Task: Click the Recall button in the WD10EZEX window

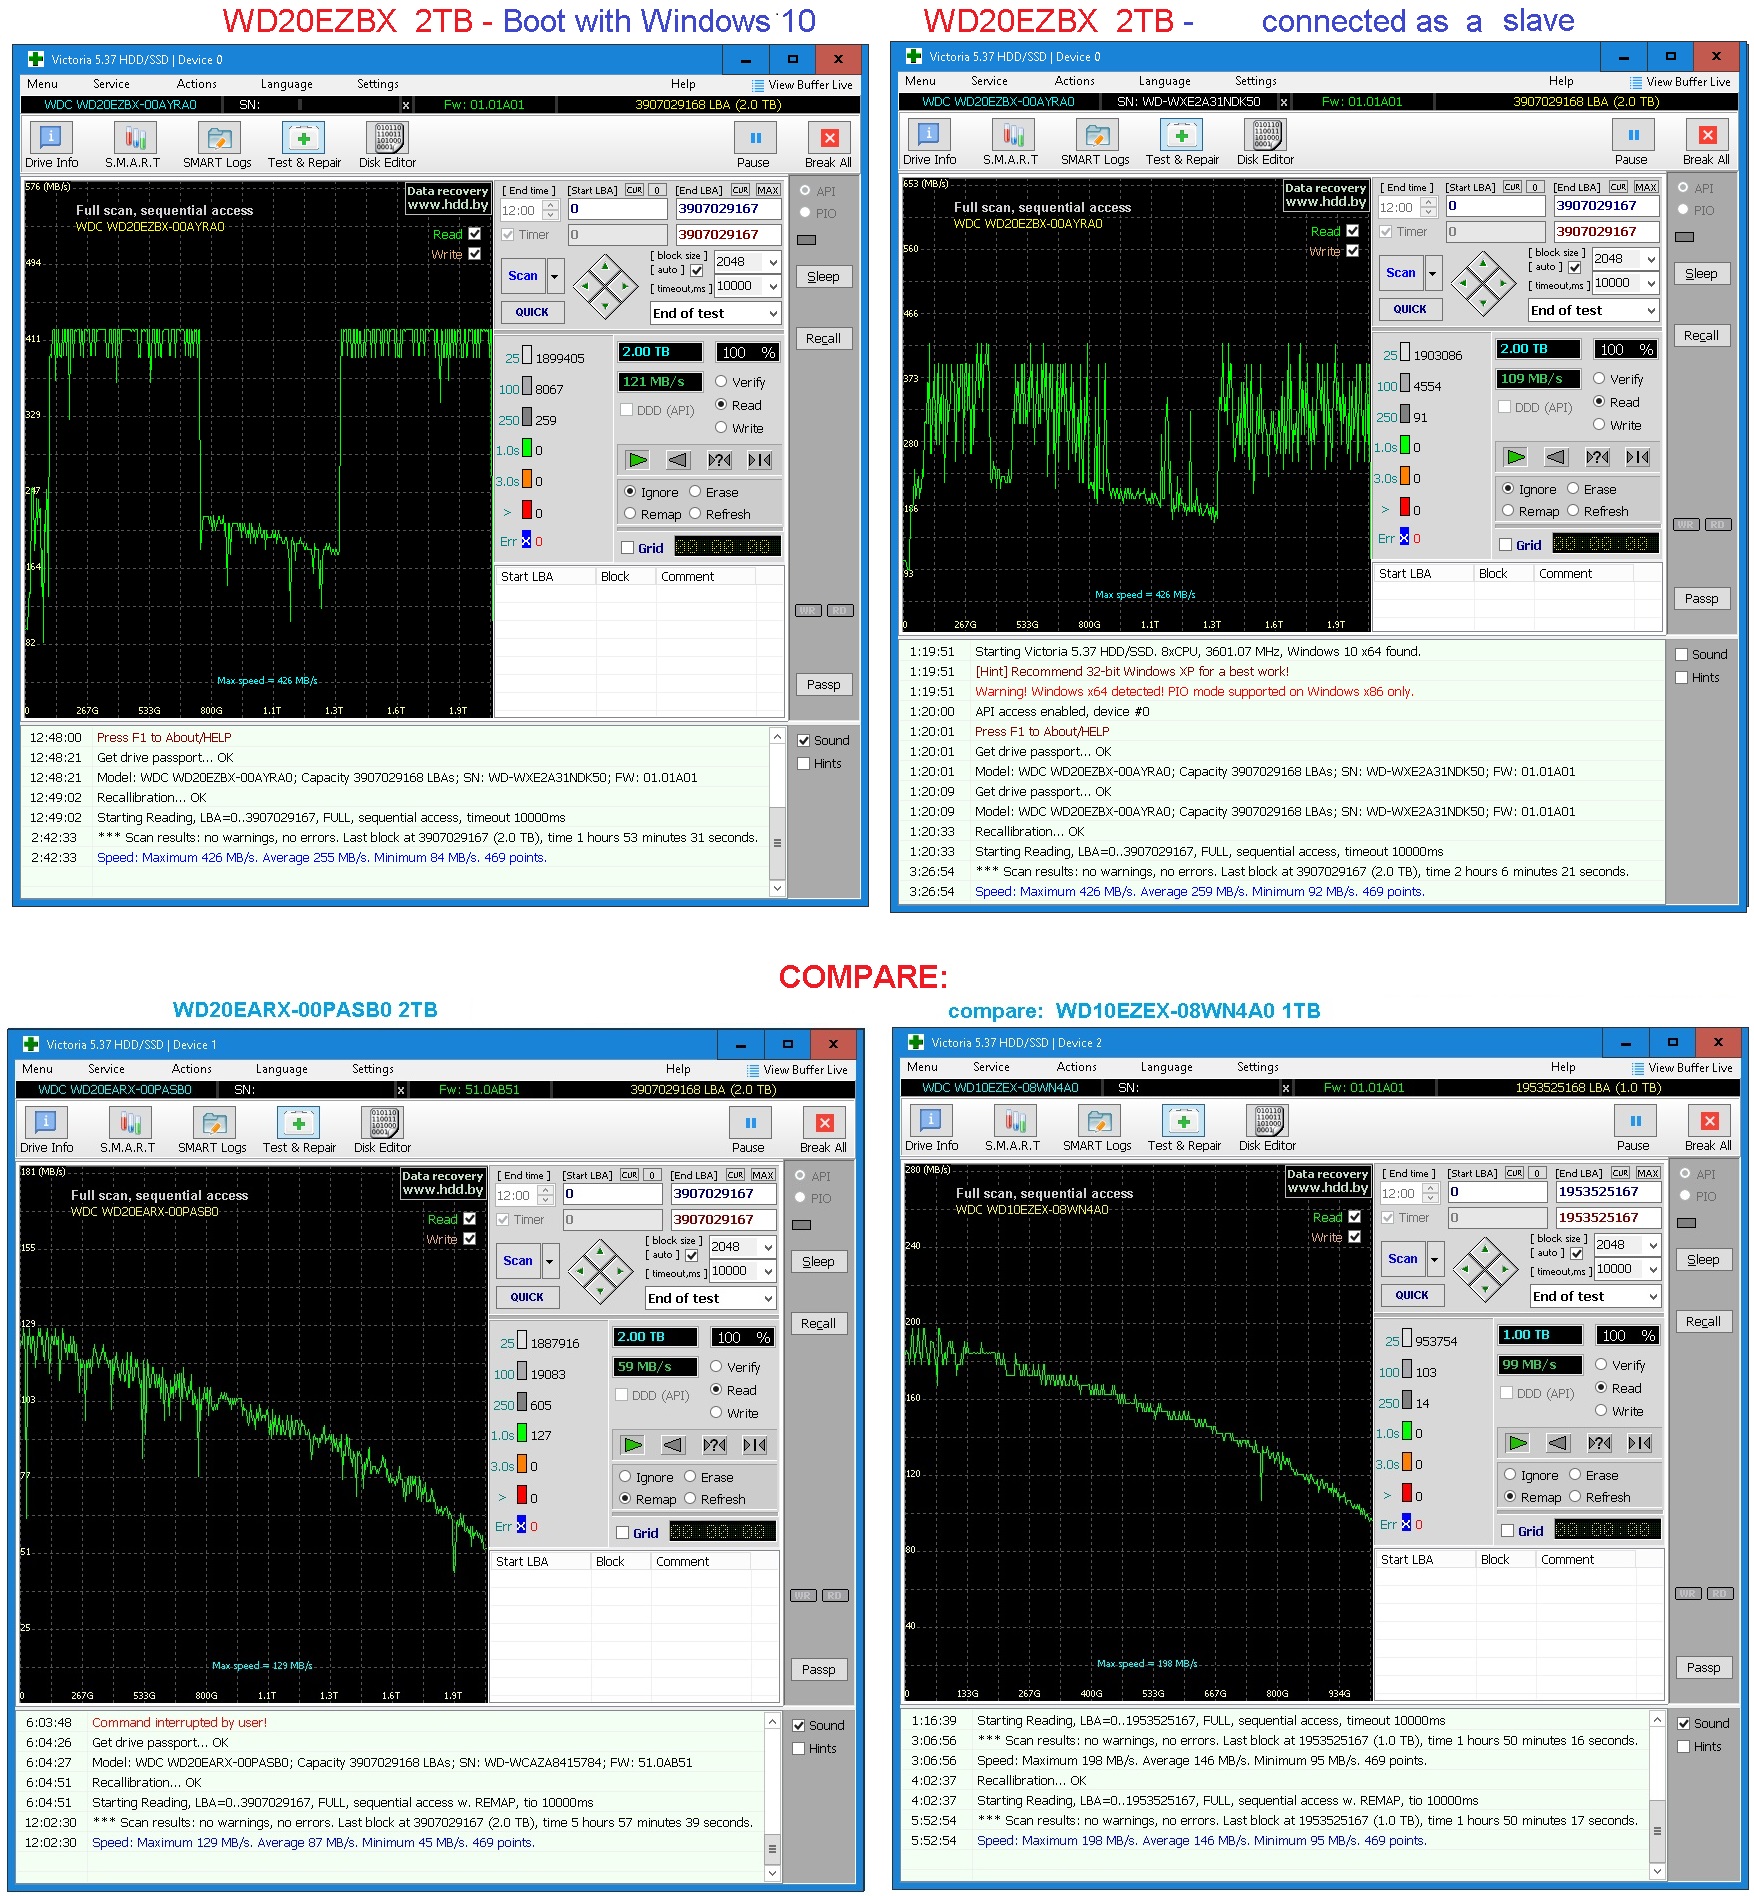Action: coord(1703,1322)
